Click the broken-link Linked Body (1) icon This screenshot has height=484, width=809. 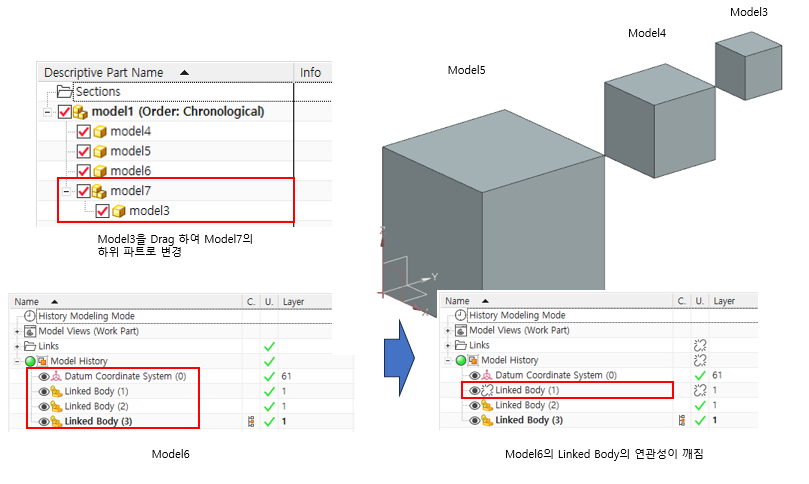[488, 390]
